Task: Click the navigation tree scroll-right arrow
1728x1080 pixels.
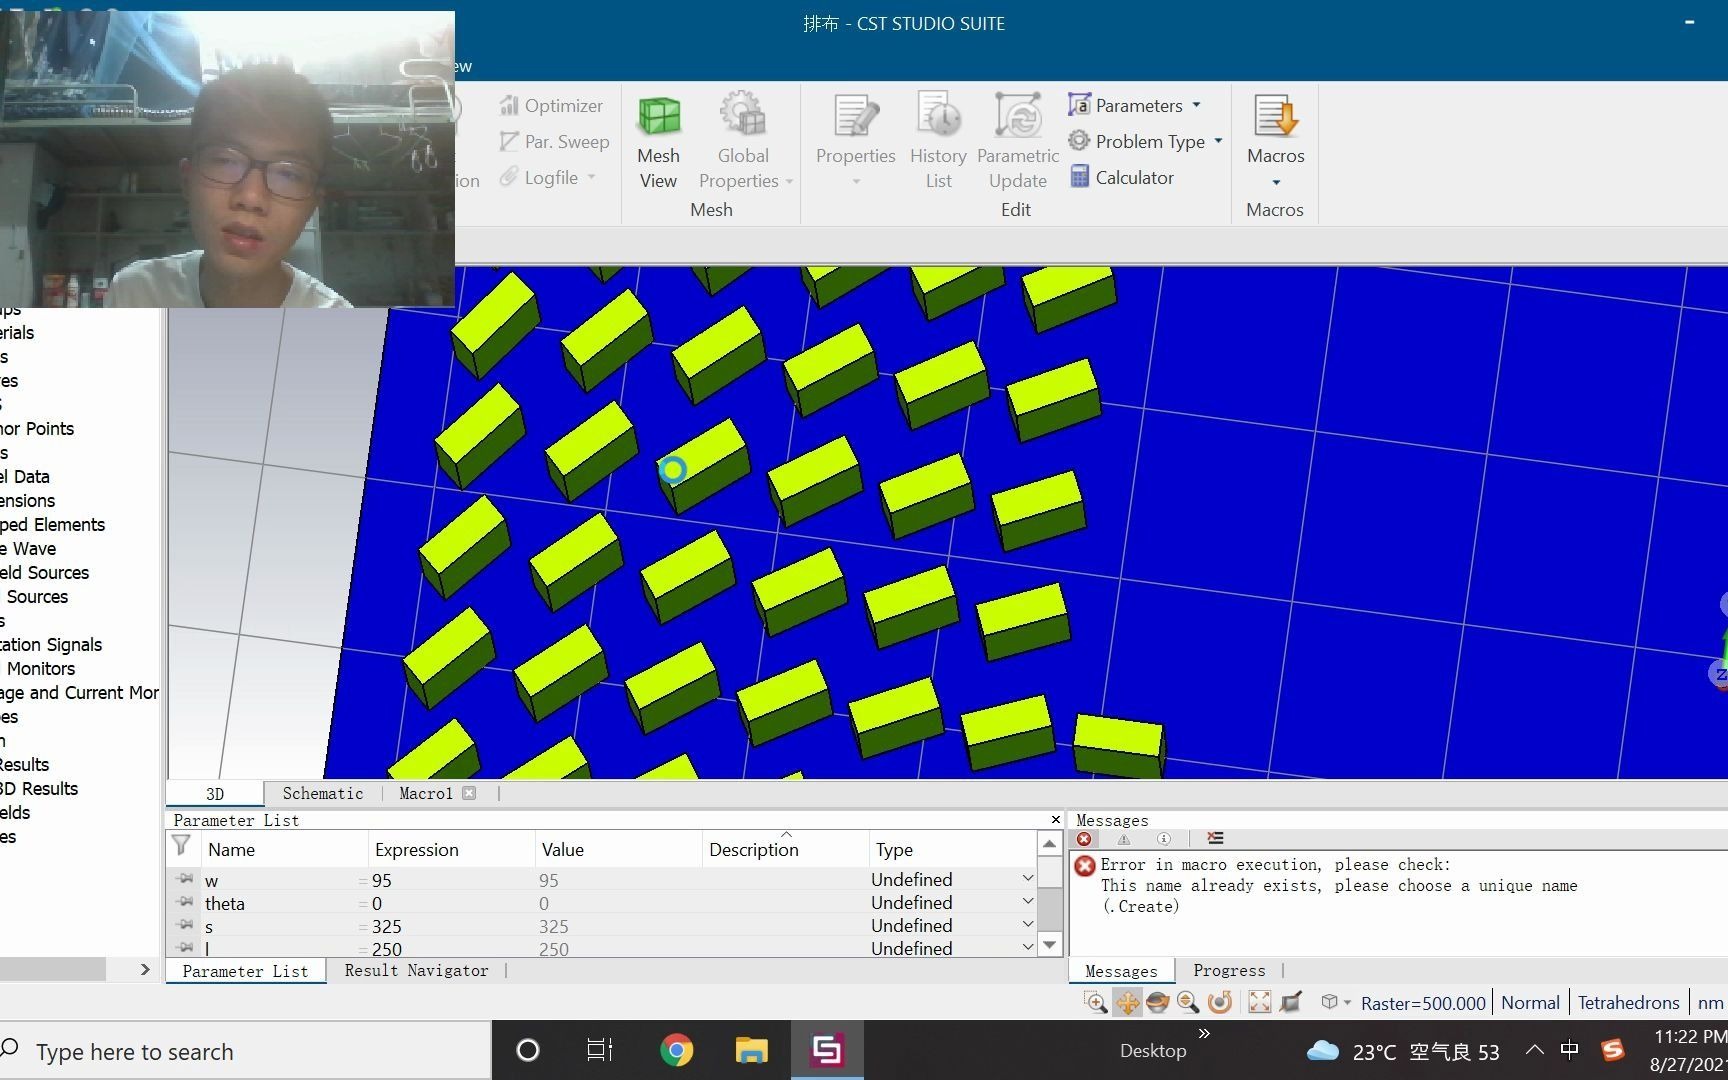Action: click(145, 969)
